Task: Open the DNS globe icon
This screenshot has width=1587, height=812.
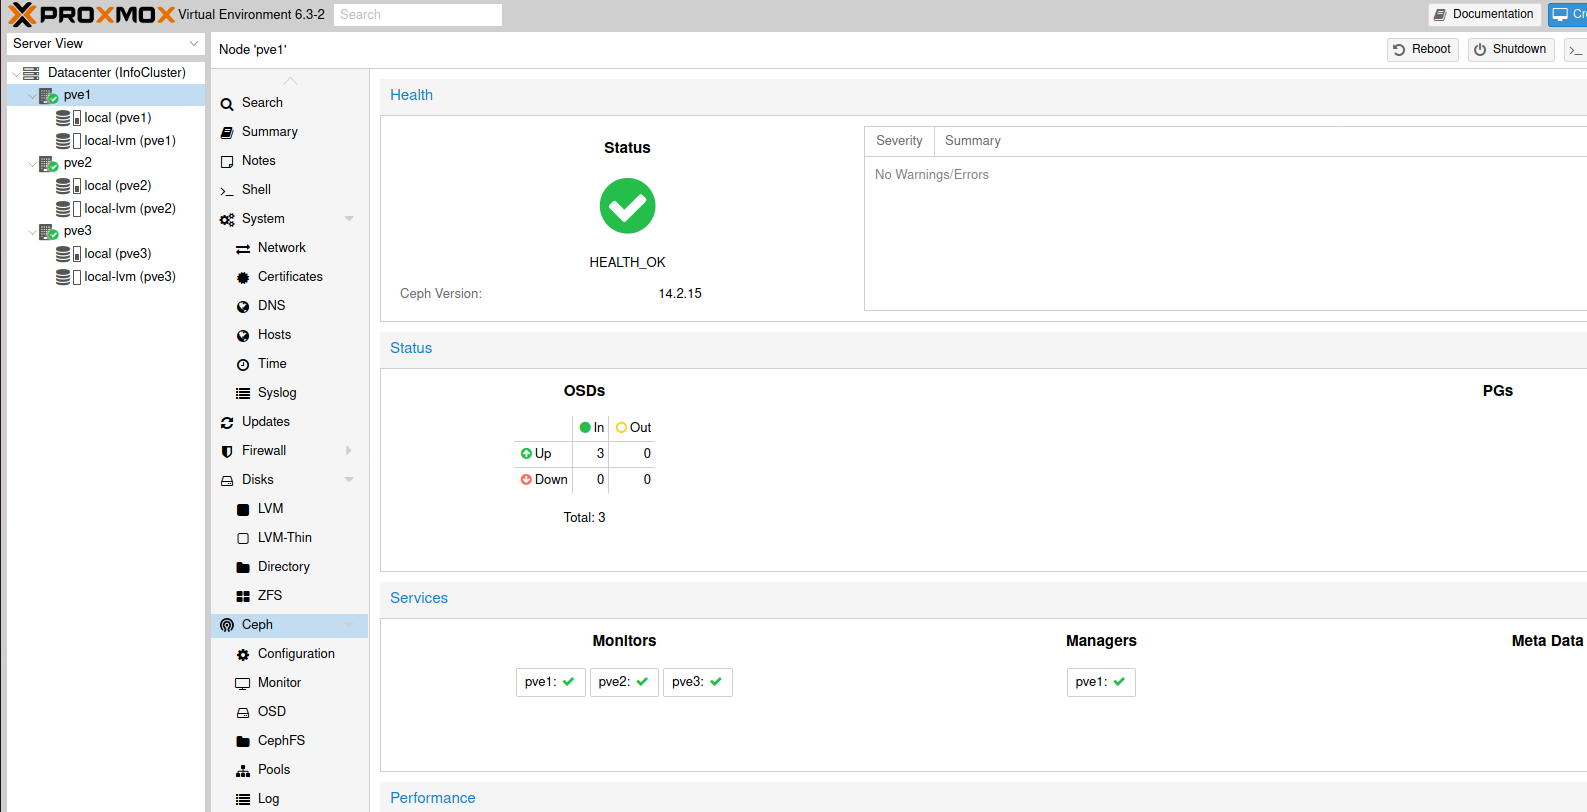Action: (243, 307)
